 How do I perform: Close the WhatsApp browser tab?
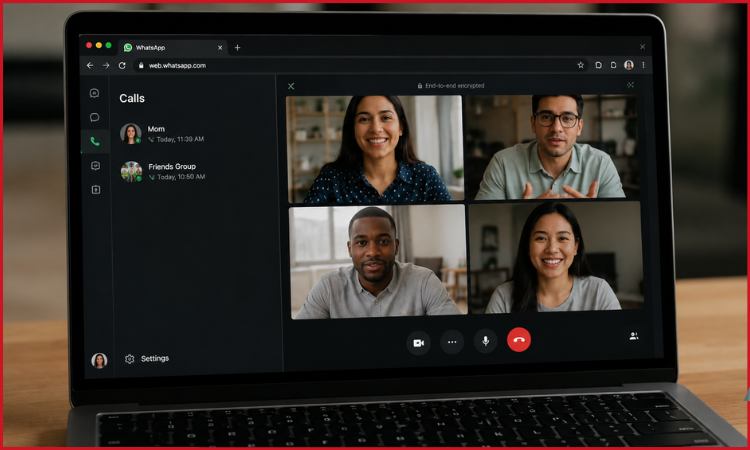220,47
